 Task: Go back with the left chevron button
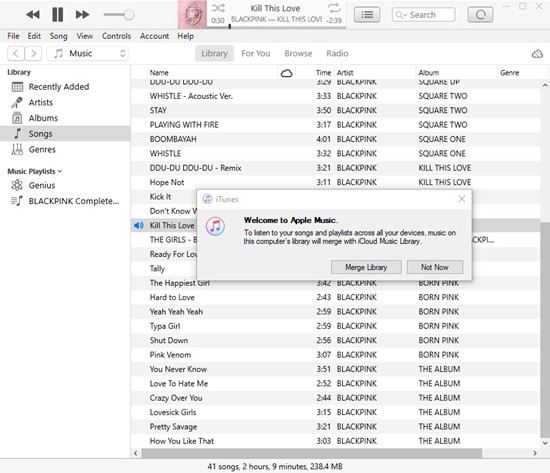[16, 54]
